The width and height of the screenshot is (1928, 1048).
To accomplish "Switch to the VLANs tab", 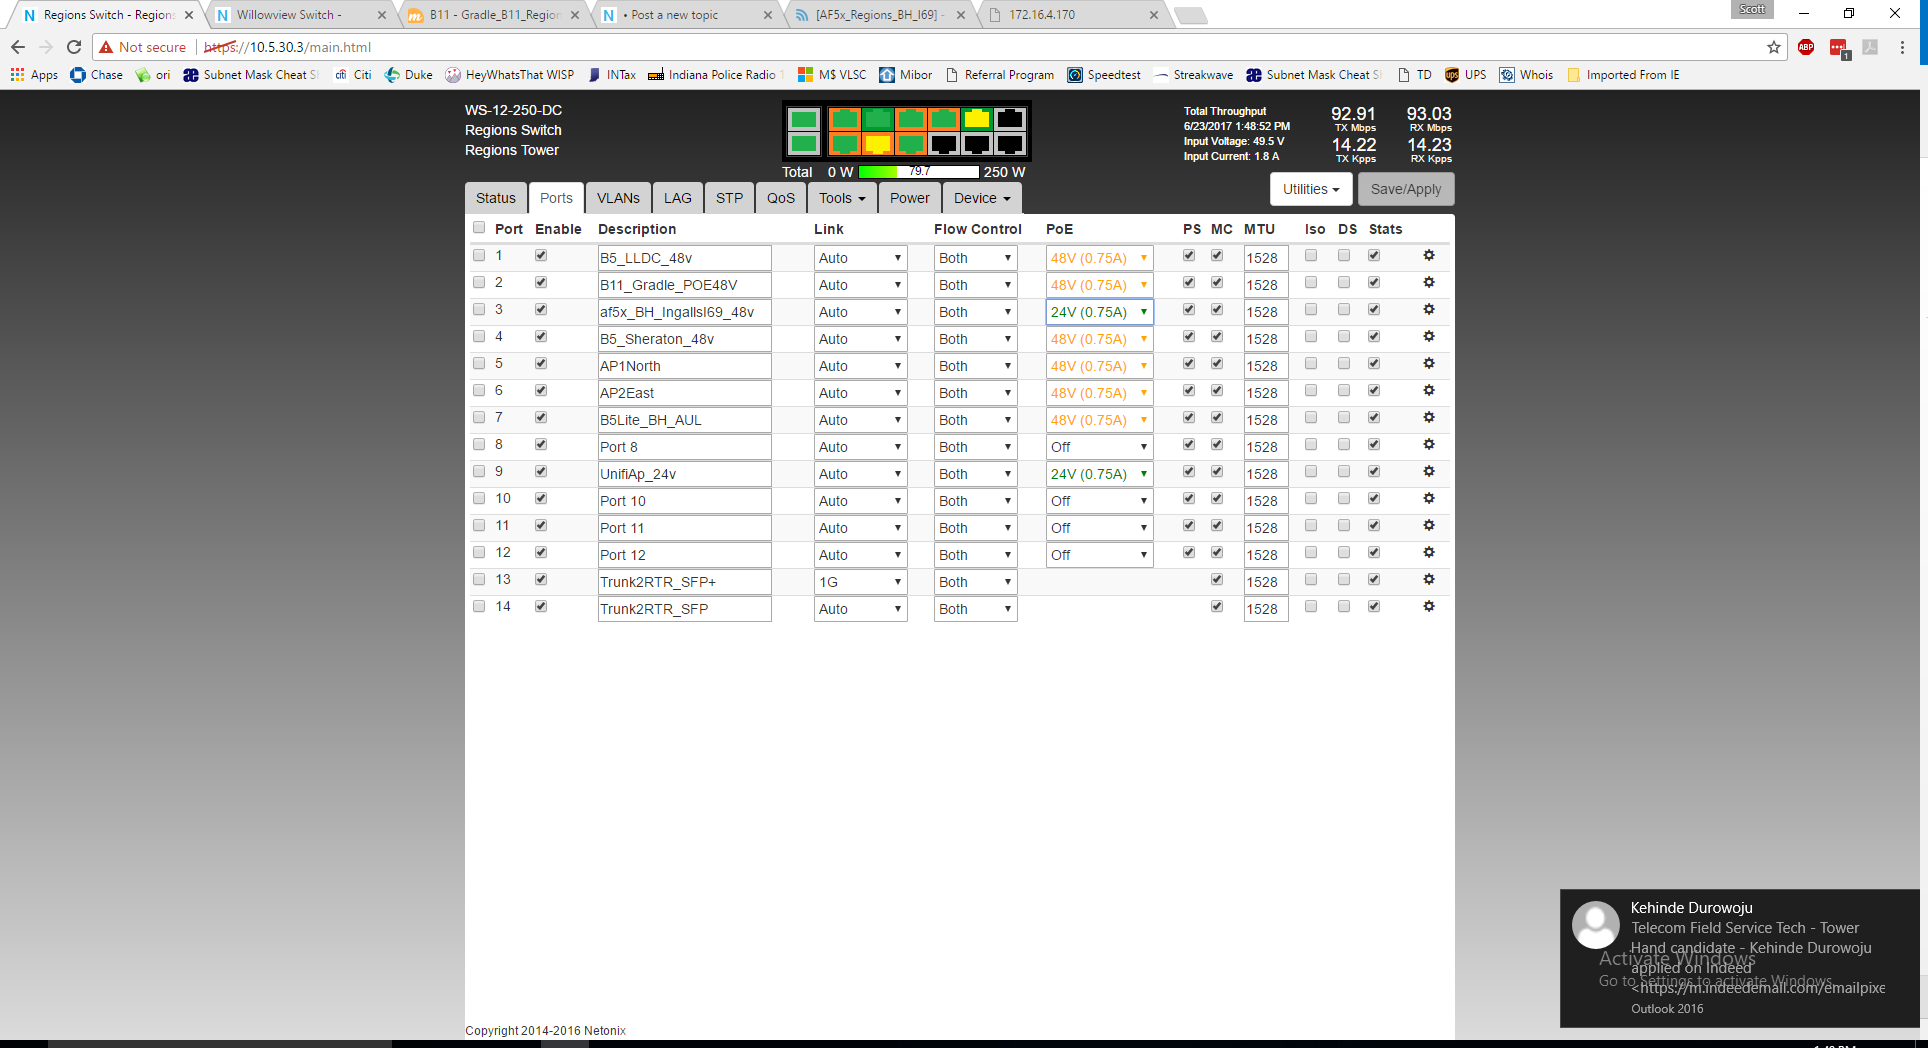I will point(618,198).
